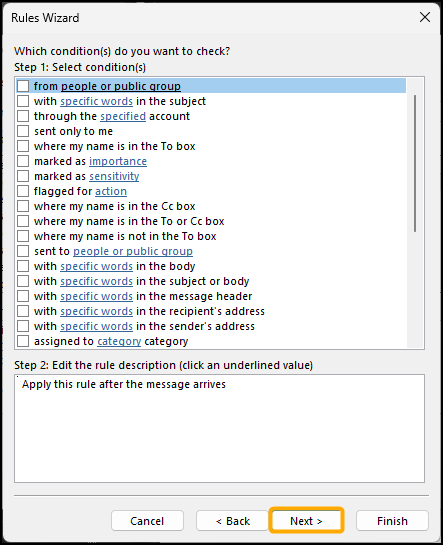
Task: Open 'importance' link in marked as condition
Action: (x=118, y=161)
